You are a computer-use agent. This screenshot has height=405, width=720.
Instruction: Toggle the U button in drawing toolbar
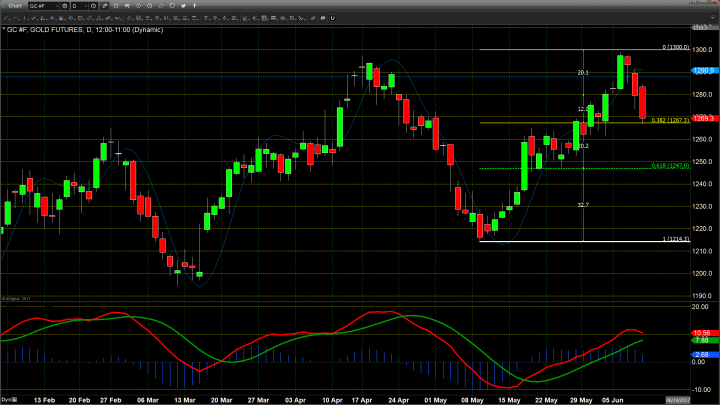(332, 18)
